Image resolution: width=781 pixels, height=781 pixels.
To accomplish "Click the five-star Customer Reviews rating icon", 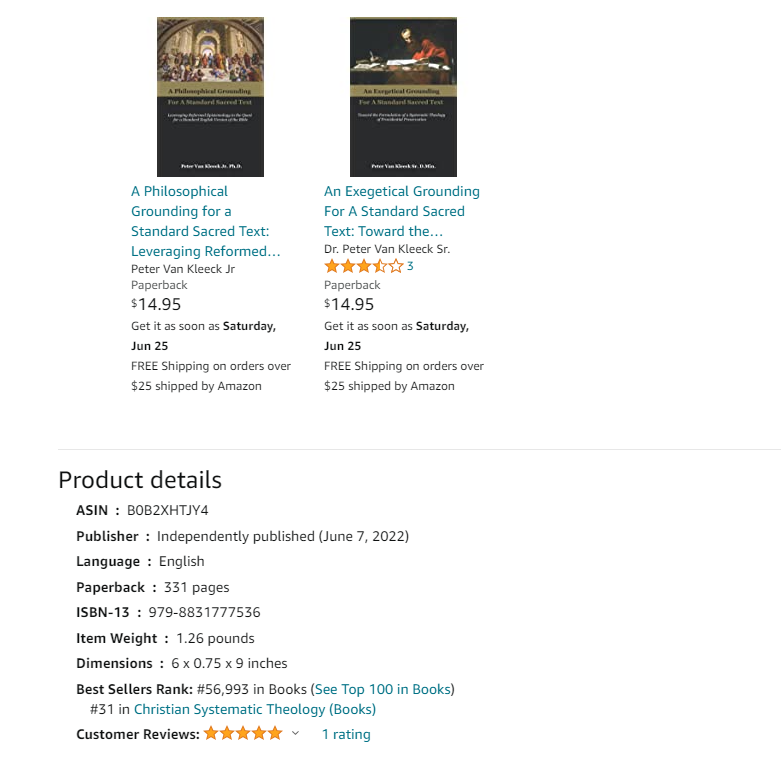I will [x=243, y=734].
